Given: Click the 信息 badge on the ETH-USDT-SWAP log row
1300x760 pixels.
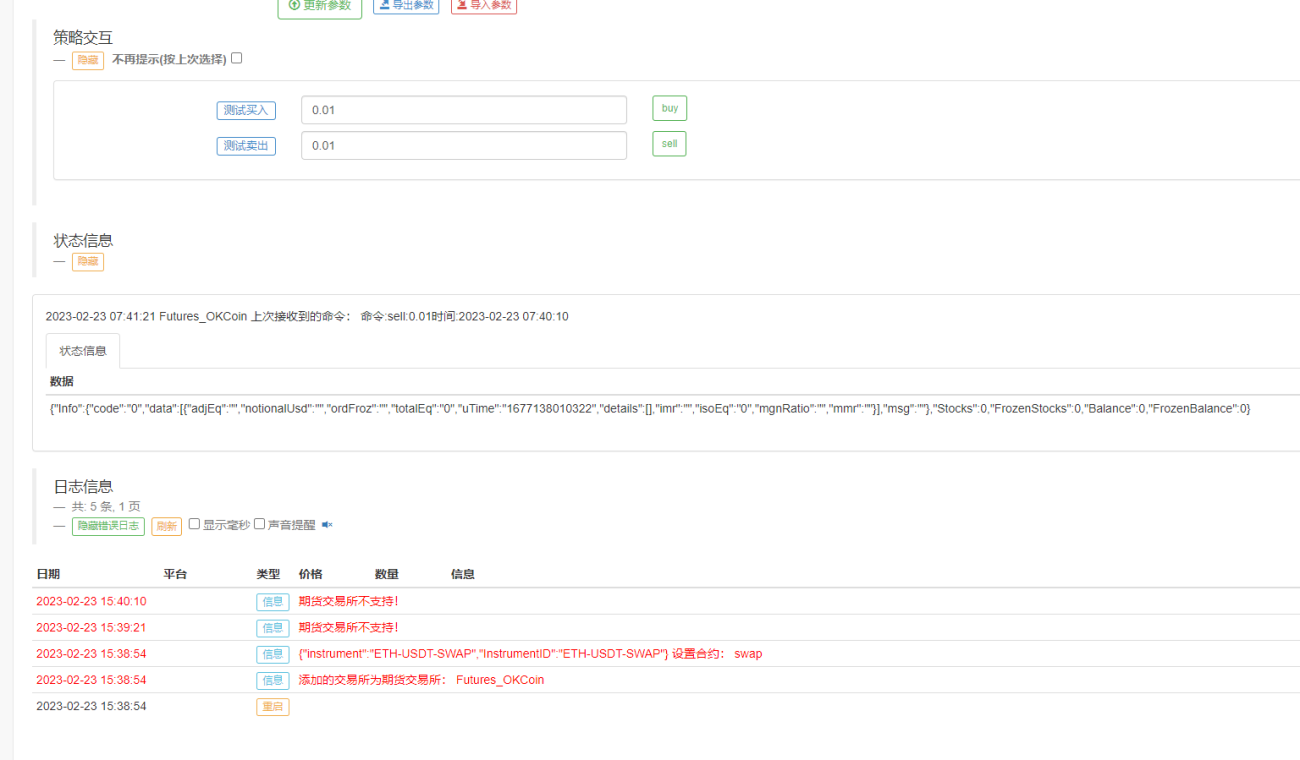Looking at the screenshot, I should 272,654.
